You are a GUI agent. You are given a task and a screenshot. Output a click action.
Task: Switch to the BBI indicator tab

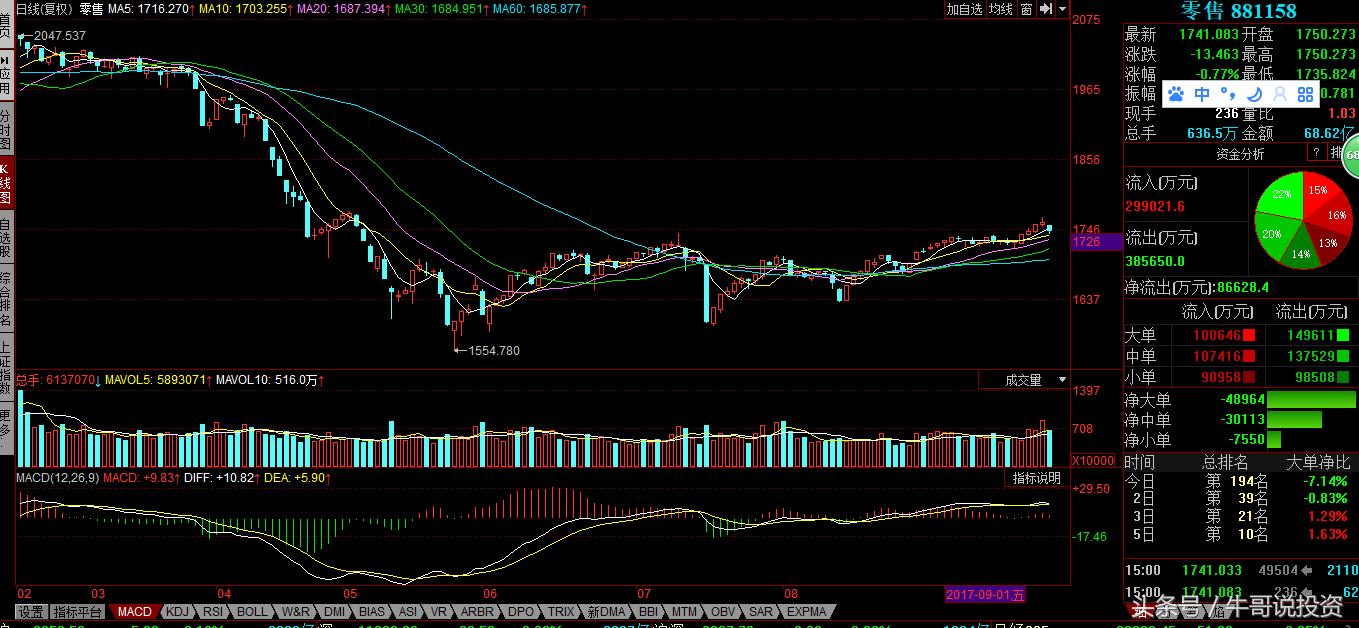tap(648, 611)
